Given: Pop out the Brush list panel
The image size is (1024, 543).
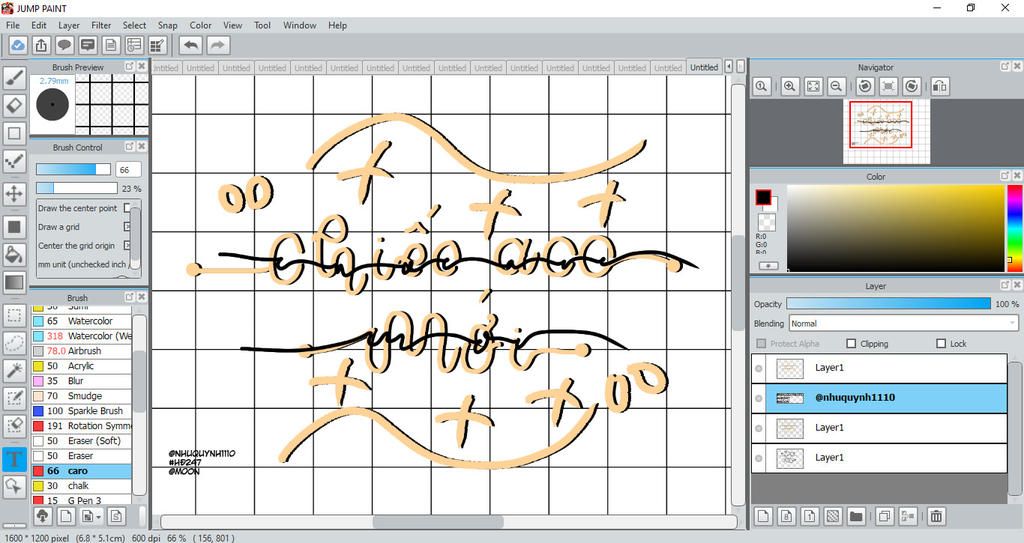Looking at the screenshot, I should pyautogui.click(x=129, y=297).
